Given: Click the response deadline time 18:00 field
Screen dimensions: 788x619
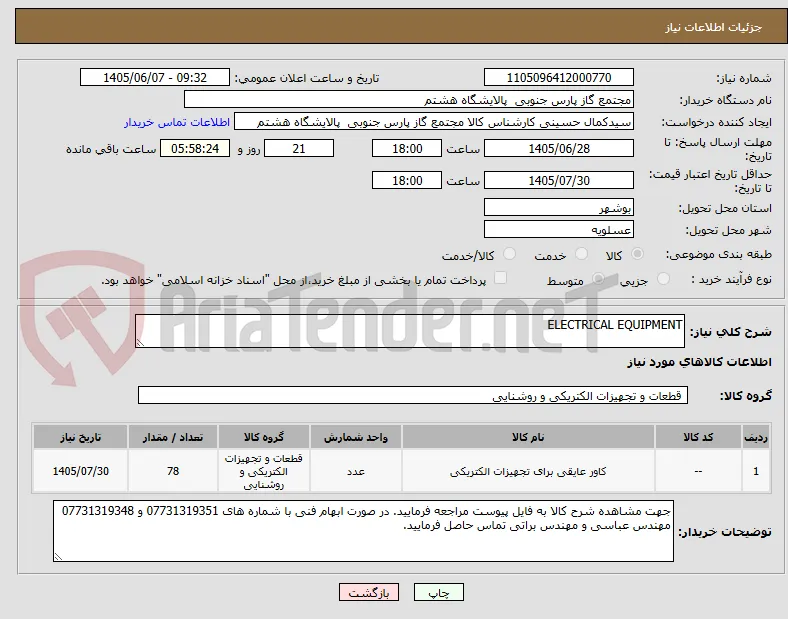Looking at the screenshot, I should (407, 148).
